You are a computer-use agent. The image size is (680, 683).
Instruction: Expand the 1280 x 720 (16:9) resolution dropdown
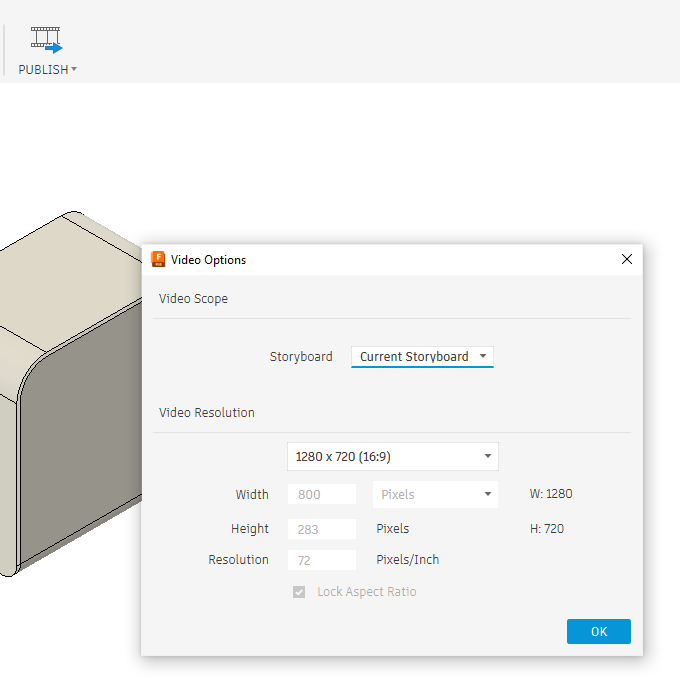pos(392,456)
